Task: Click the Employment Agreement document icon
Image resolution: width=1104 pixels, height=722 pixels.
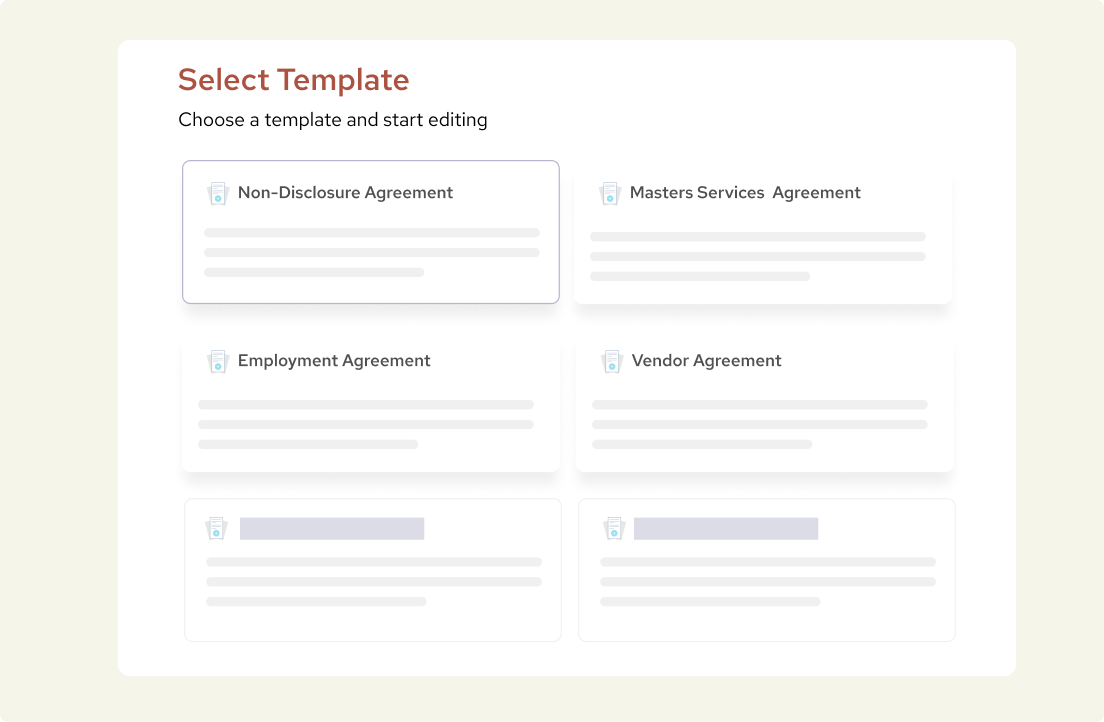Action: tap(218, 361)
